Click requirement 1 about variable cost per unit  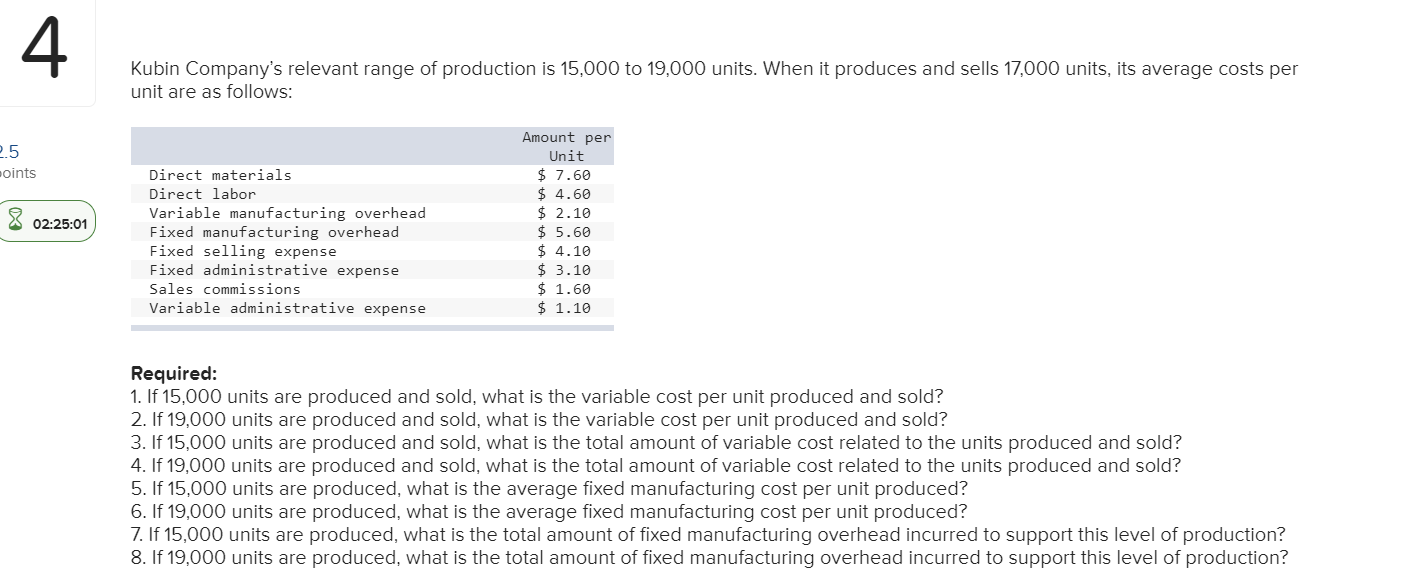click(x=537, y=397)
